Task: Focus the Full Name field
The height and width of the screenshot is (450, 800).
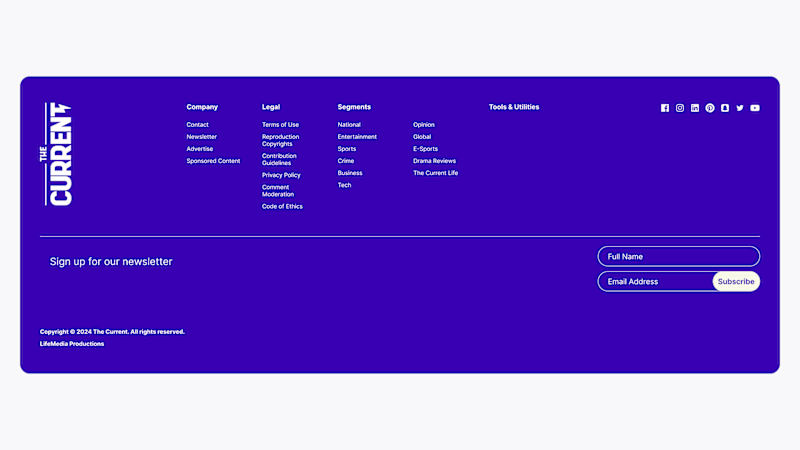Action: tap(679, 257)
